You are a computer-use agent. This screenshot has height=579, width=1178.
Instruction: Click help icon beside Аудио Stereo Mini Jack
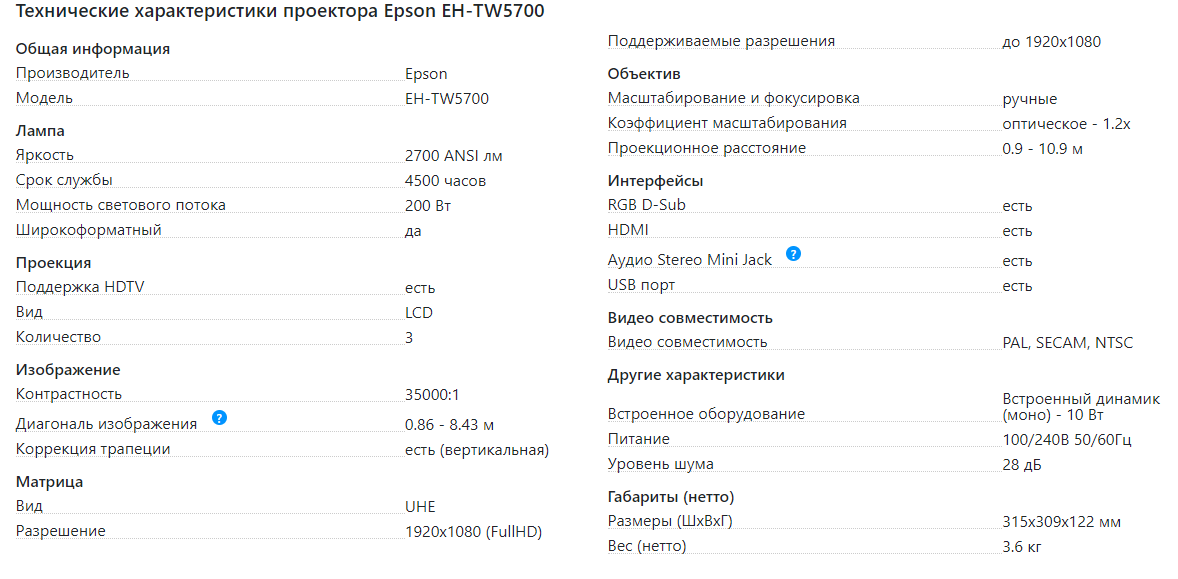point(793,254)
